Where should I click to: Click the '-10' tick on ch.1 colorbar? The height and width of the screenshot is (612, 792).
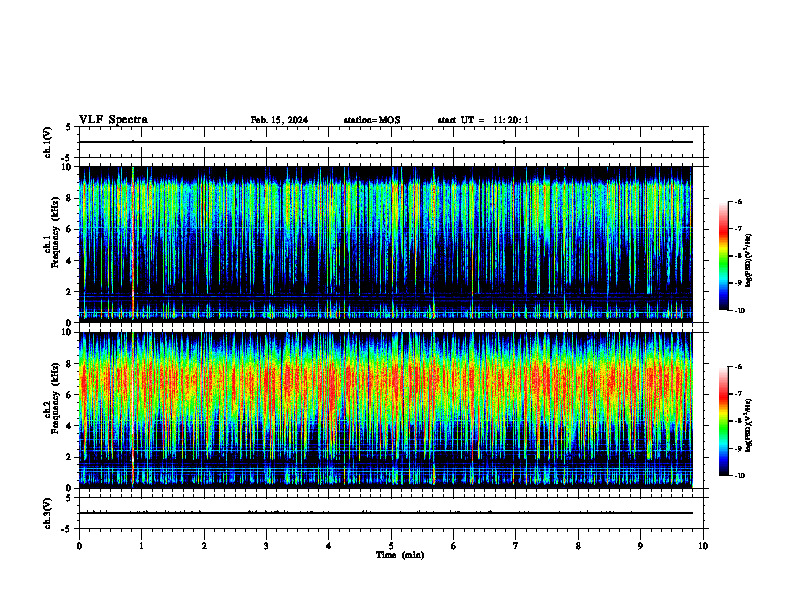tap(739, 311)
